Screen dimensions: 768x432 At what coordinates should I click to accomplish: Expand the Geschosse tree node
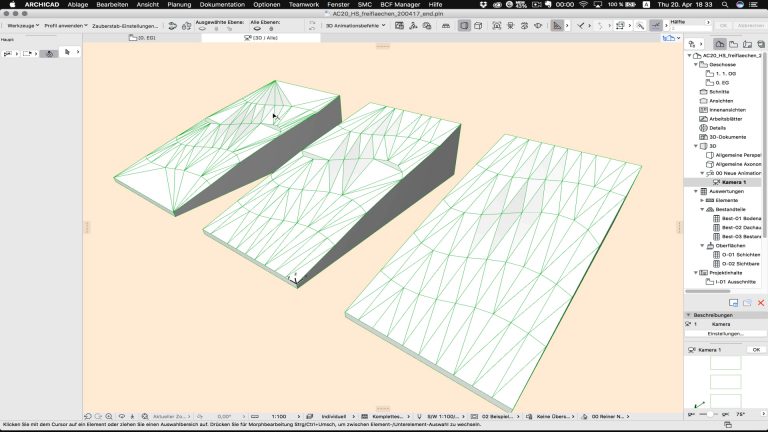click(x=695, y=64)
